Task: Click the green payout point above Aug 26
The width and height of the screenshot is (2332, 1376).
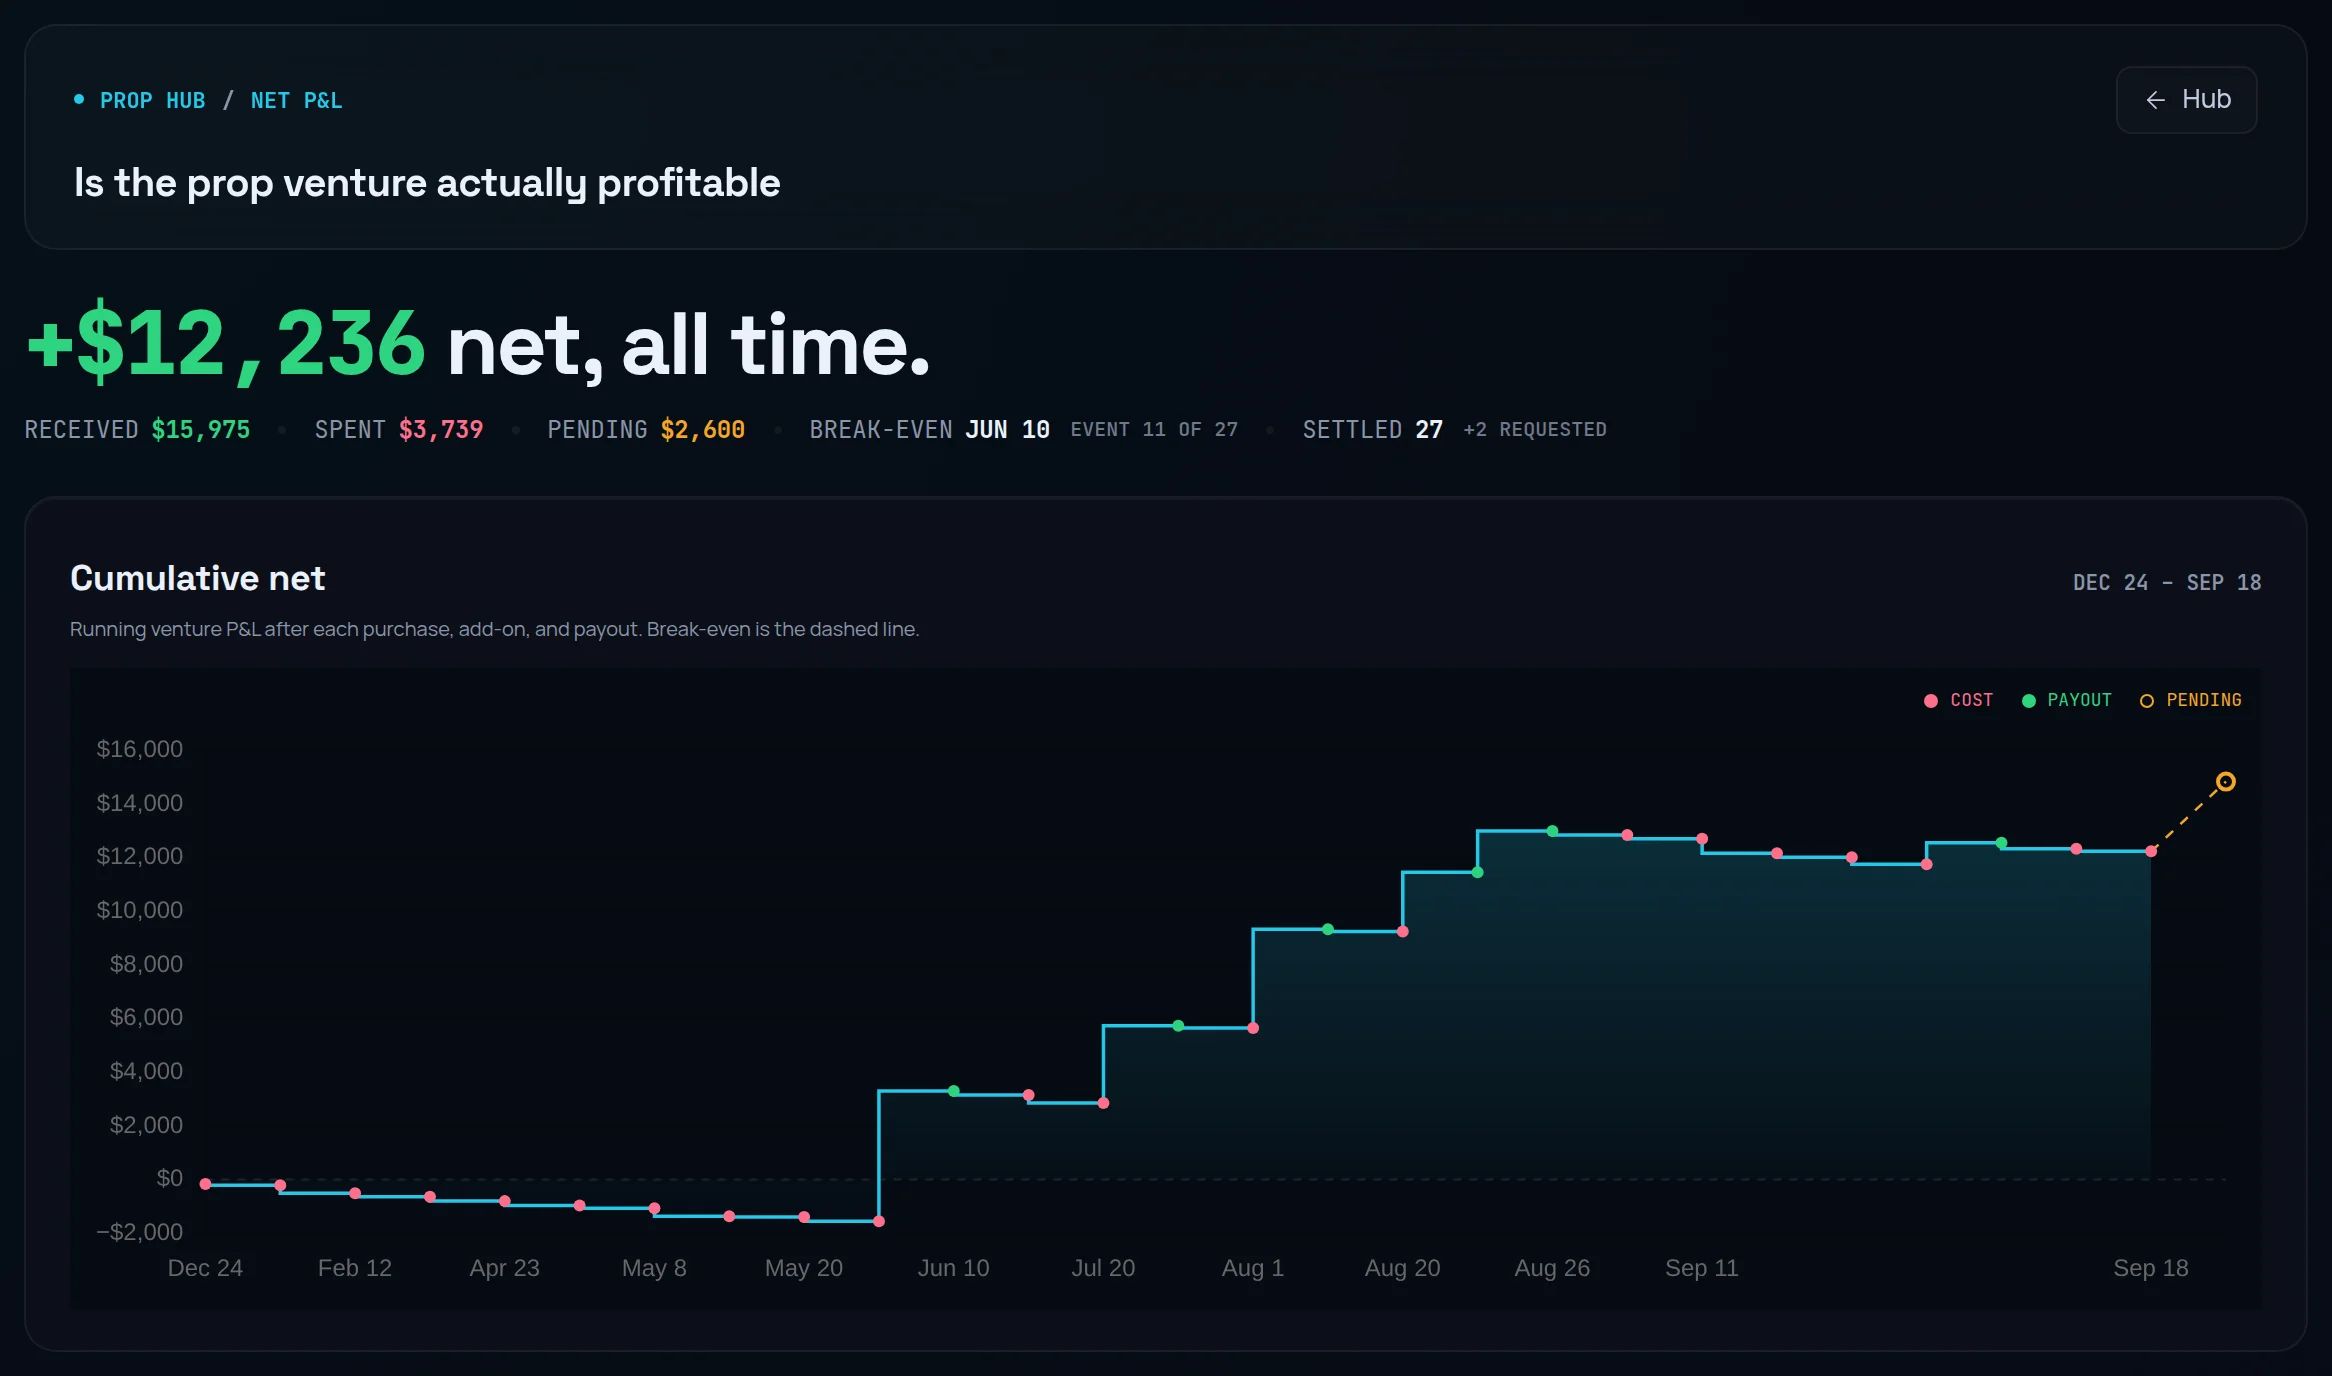Action: click(1552, 831)
